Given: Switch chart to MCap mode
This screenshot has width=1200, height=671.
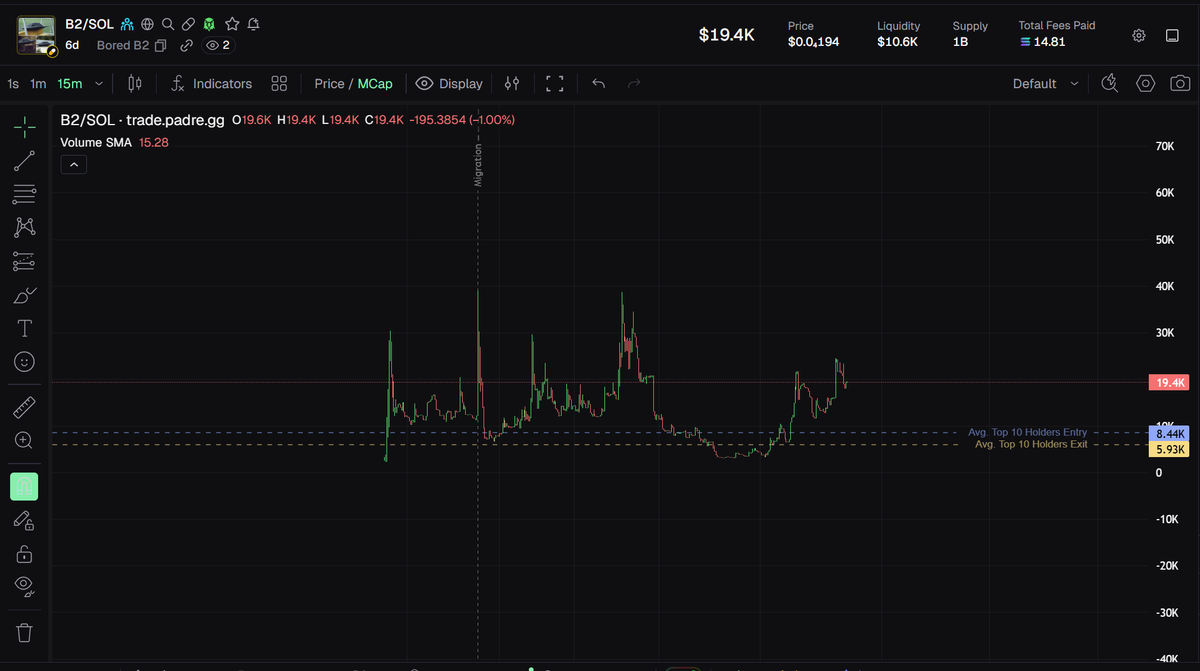Looking at the screenshot, I should tap(375, 84).
